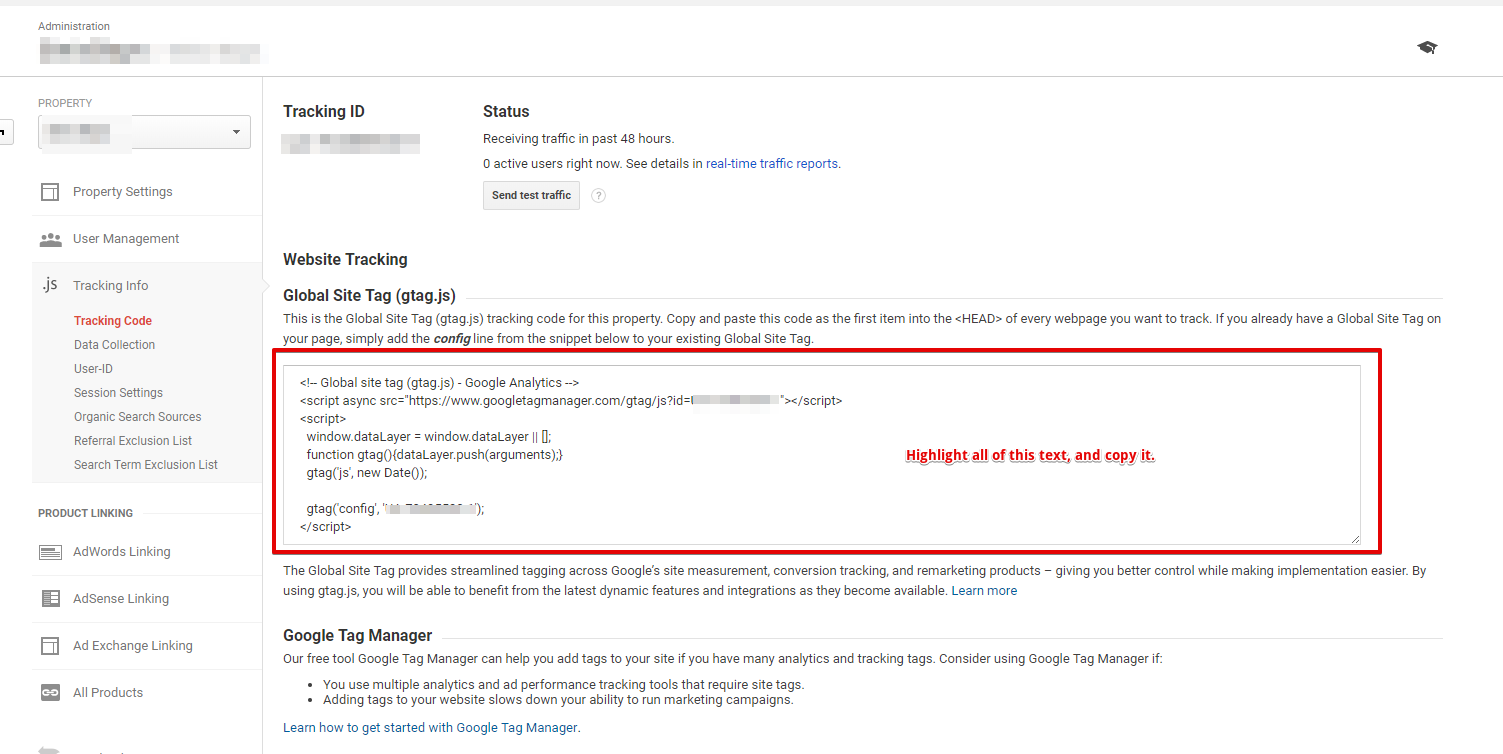Open AdSense Linking
The image size is (1503, 754).
pos(121,599)
